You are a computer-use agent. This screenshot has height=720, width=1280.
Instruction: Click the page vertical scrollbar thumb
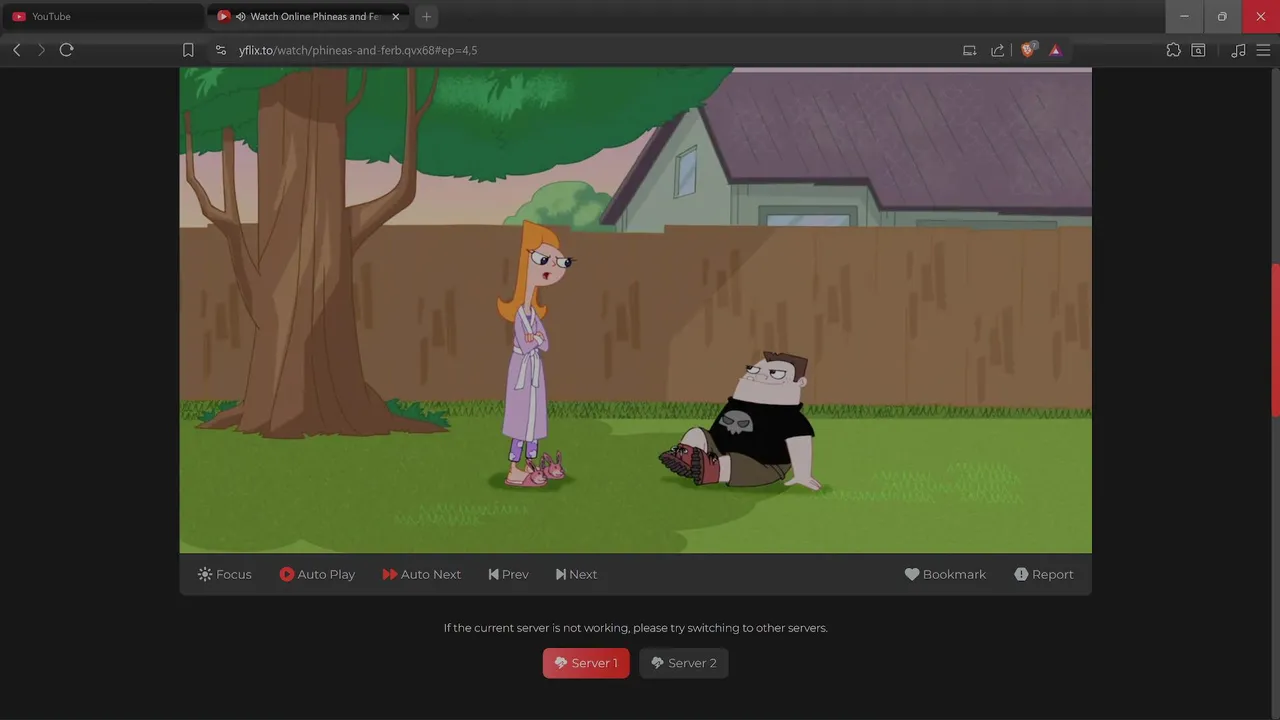point(1275,340)
